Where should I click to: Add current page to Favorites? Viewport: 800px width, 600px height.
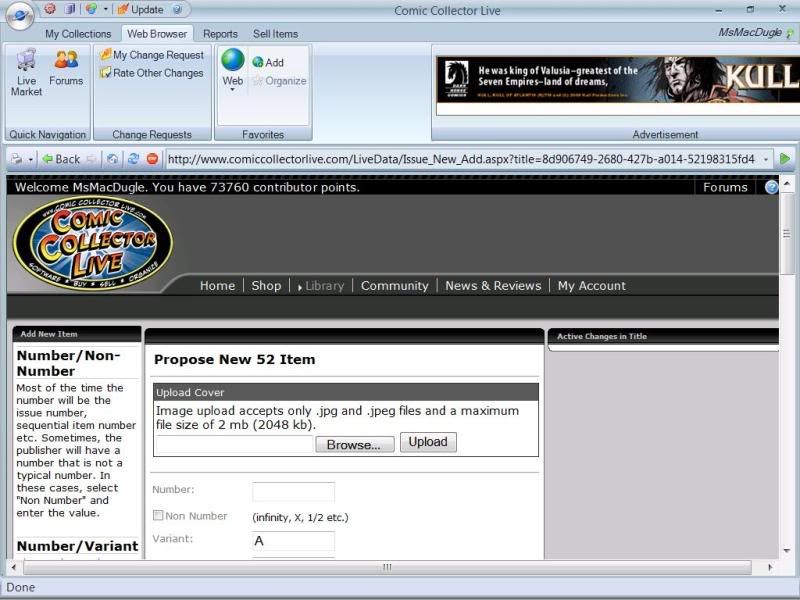click(x=268, y=62)
